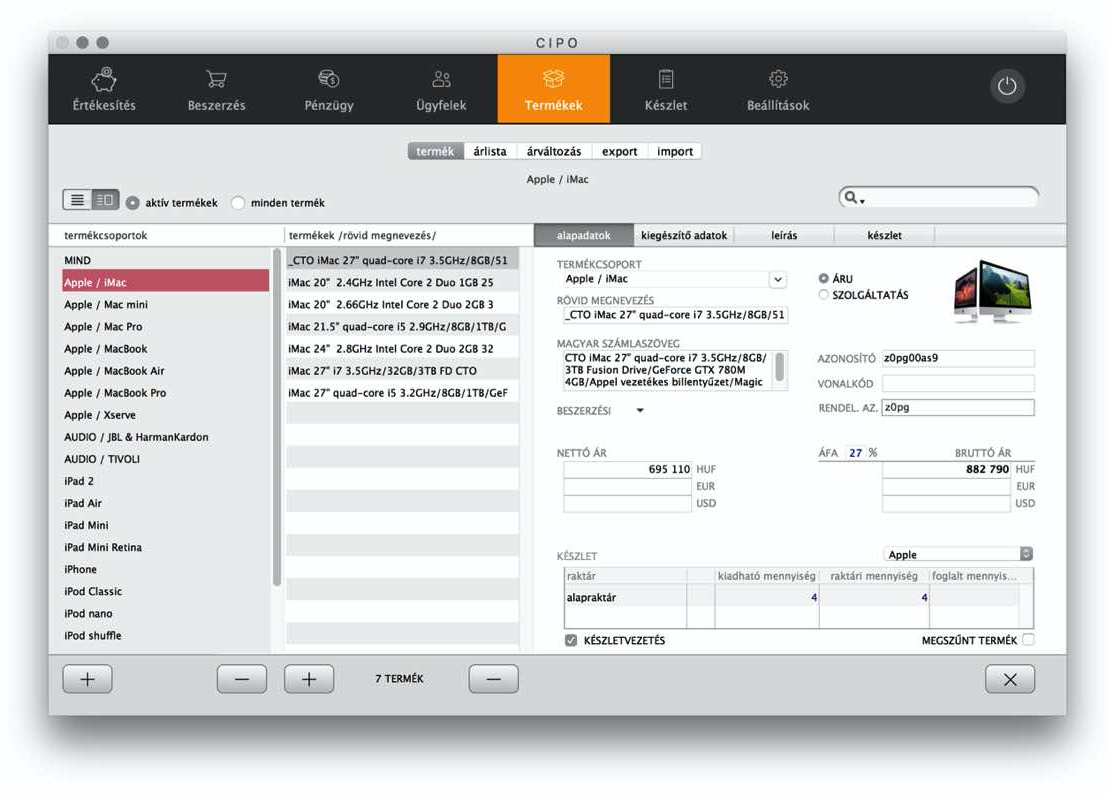Click the empty VONALKÓD field
Screen dimensions: 1108x796
[x=958, y=383]
